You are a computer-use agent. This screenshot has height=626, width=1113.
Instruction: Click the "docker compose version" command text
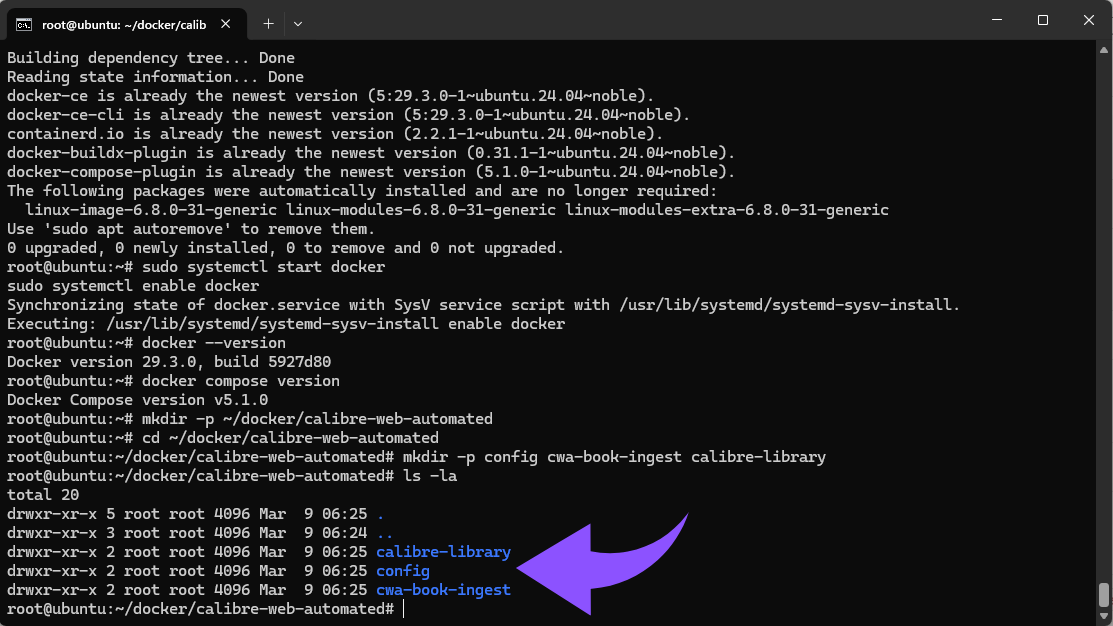(240, 381)
